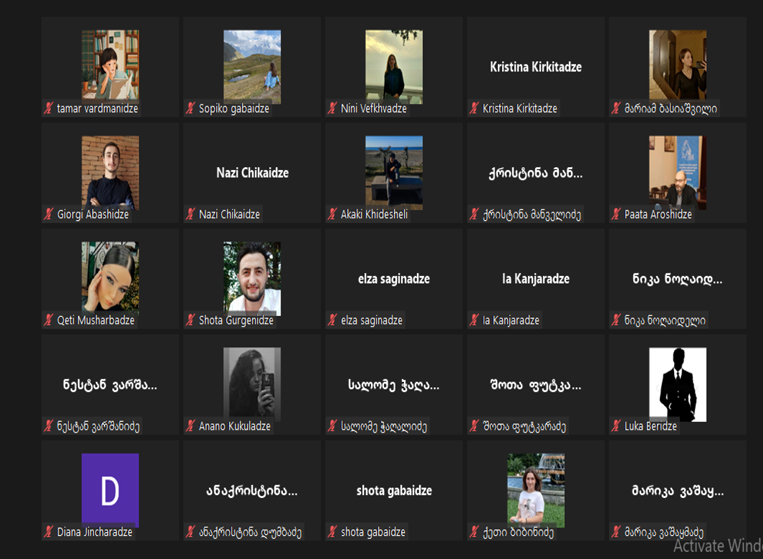Click the muted microphone icon next to Paata Aroshidze
The height and width of the screenshot is (559, 763).
616,215
